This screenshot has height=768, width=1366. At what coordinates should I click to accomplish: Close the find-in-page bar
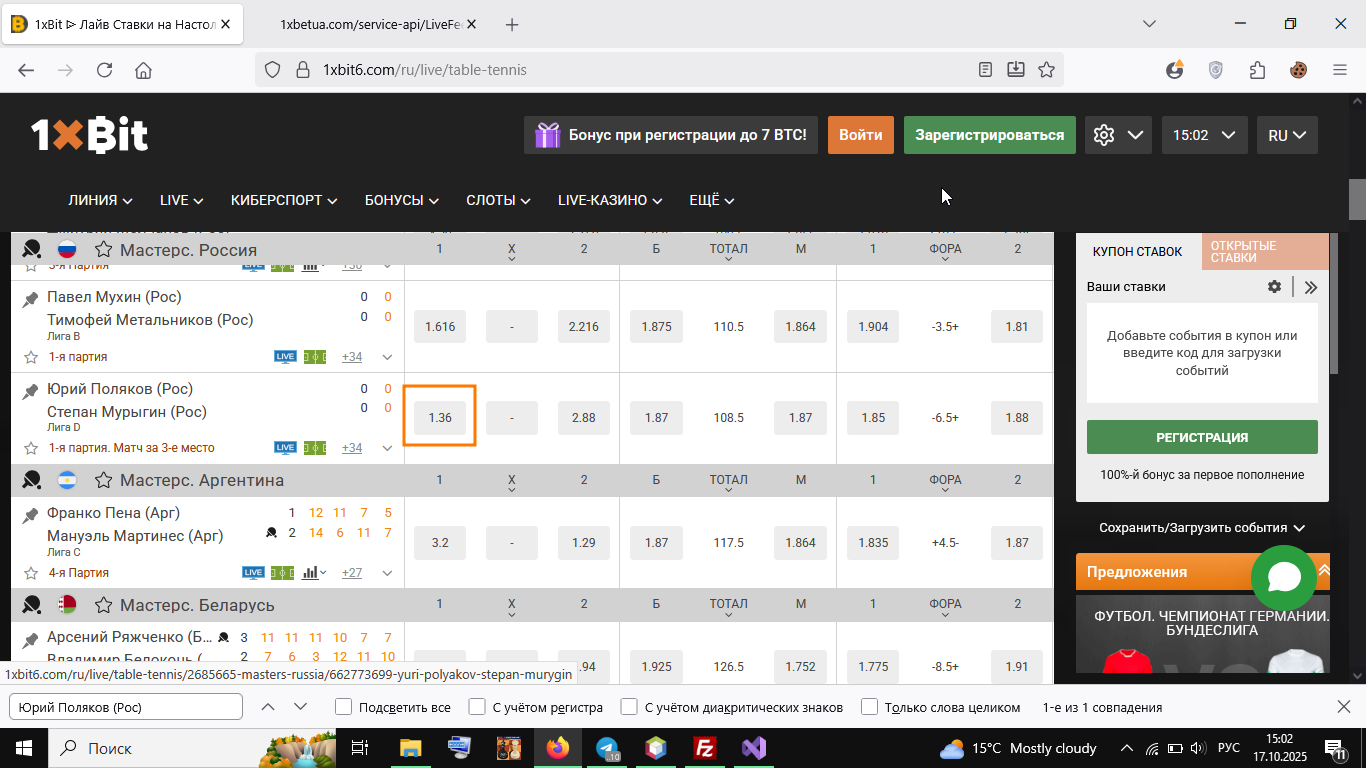tap(1344, 707)
